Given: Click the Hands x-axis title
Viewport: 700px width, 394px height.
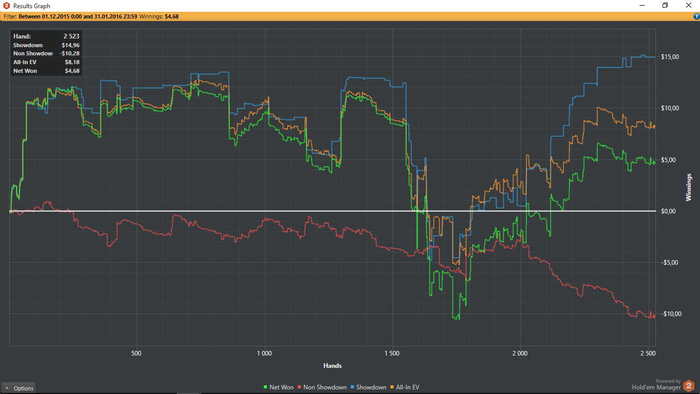Looking at the screenshot, I should pos(332,365).
